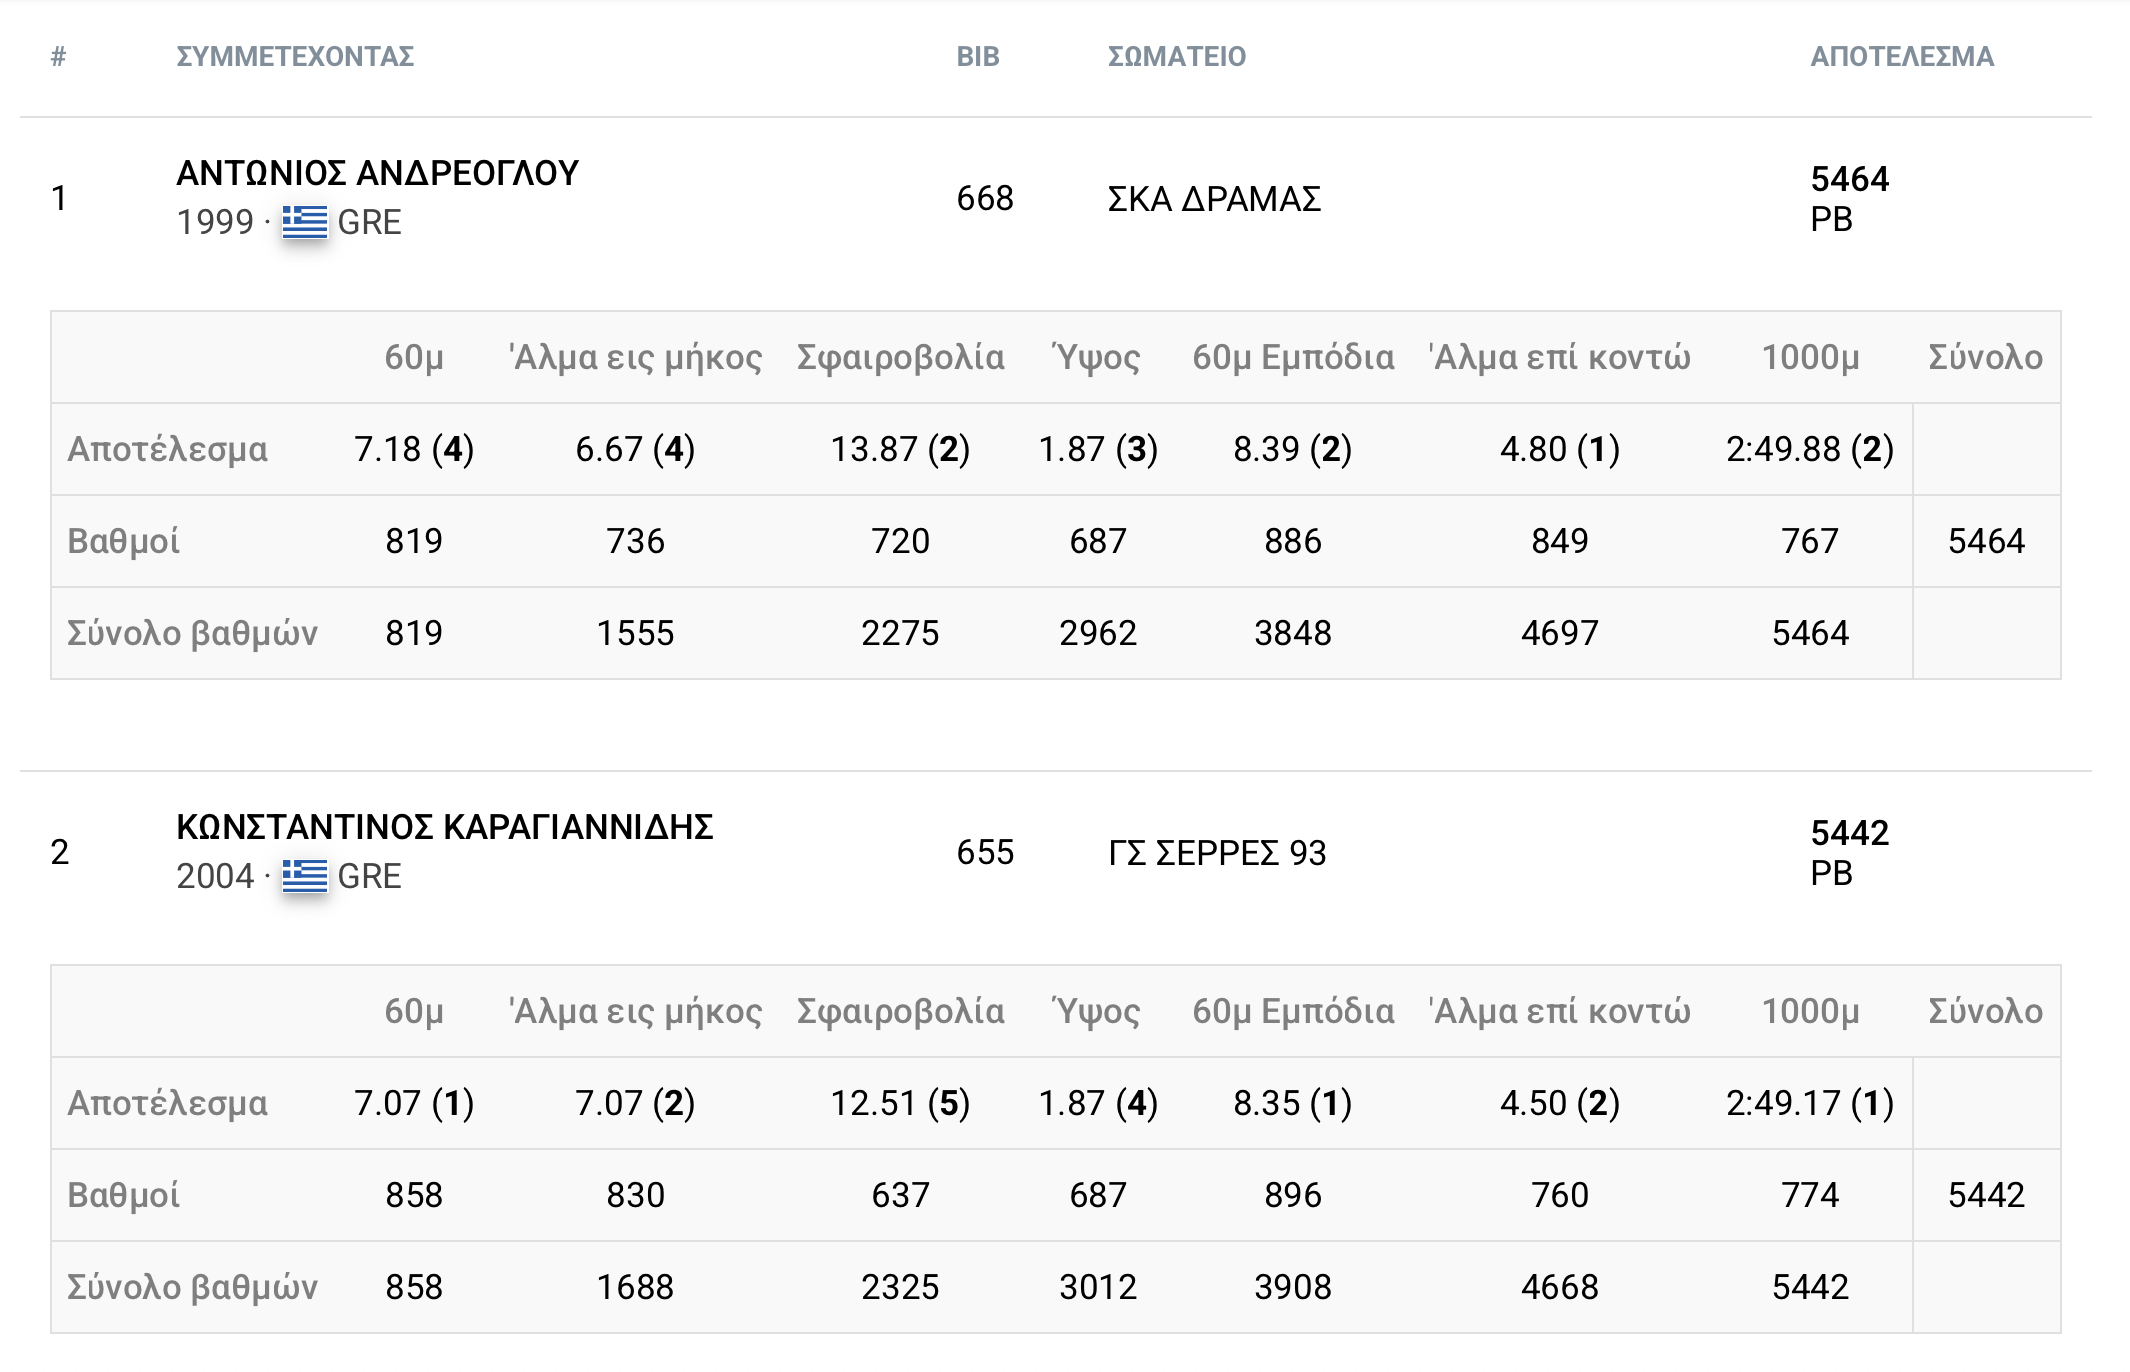Select the 2:49.17 (1) 1000m result
The image size is (2130, 1372).
[1809, 1104]
